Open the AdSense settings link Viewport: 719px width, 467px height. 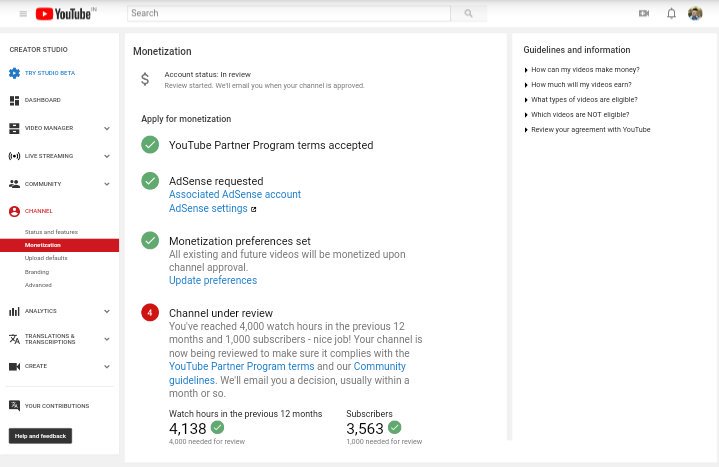pyautogui.click(x=208, y=208)
